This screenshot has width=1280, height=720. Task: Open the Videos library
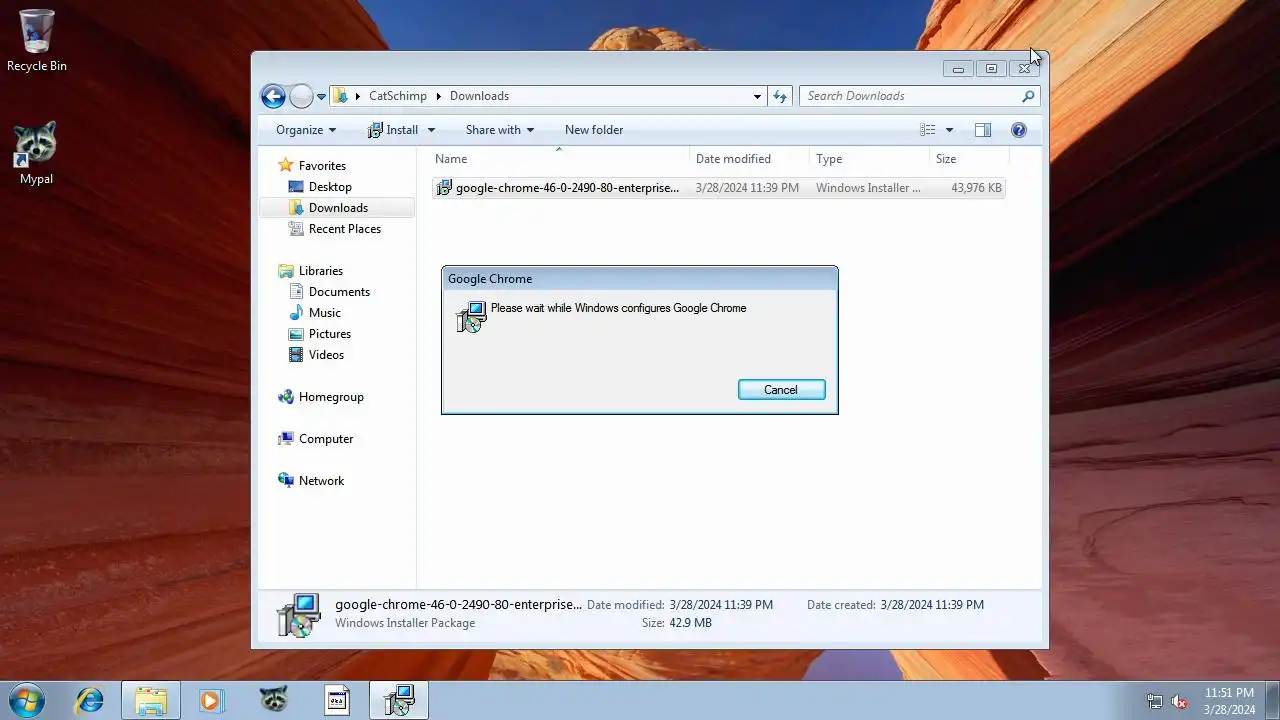326,355
